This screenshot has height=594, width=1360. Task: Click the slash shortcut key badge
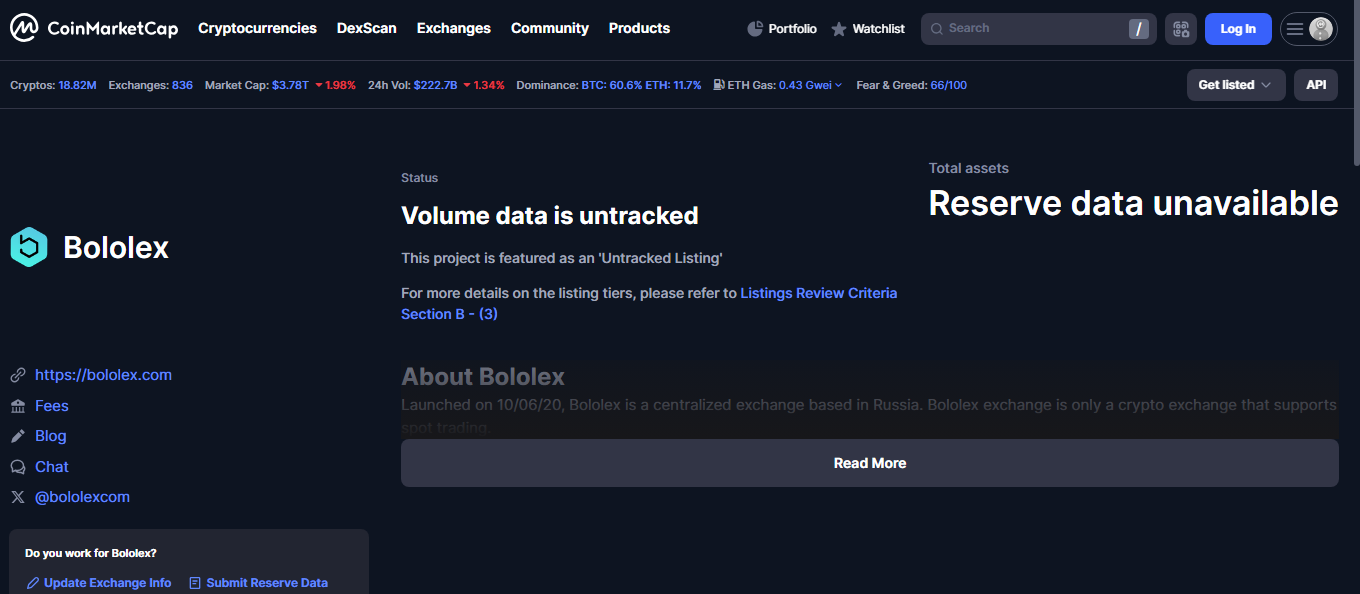(1138, 29)
